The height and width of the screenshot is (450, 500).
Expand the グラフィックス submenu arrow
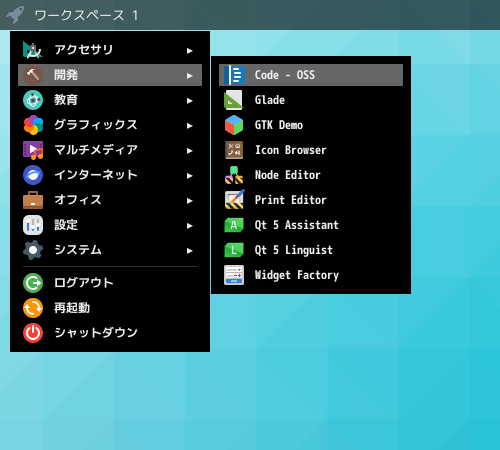(x=190, y=126)
